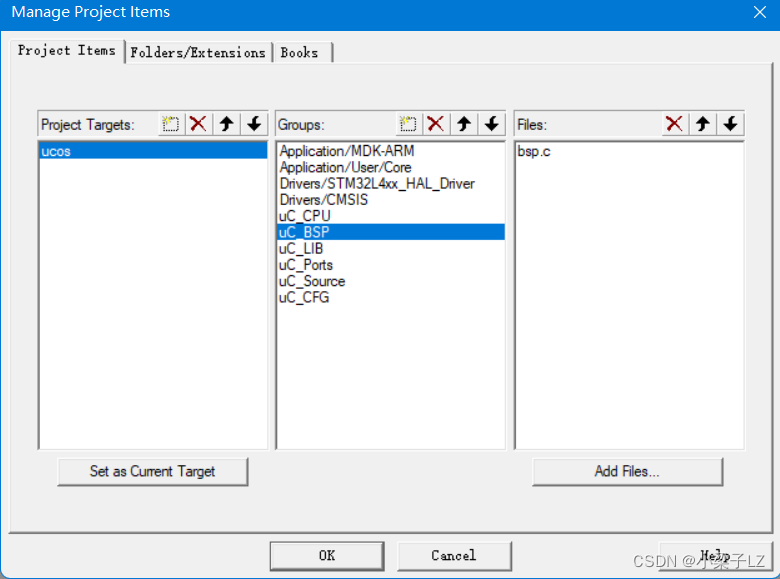Close the Manage Project Items dialog
Viewport: 780px width, 579px height.
click(760, 12)
